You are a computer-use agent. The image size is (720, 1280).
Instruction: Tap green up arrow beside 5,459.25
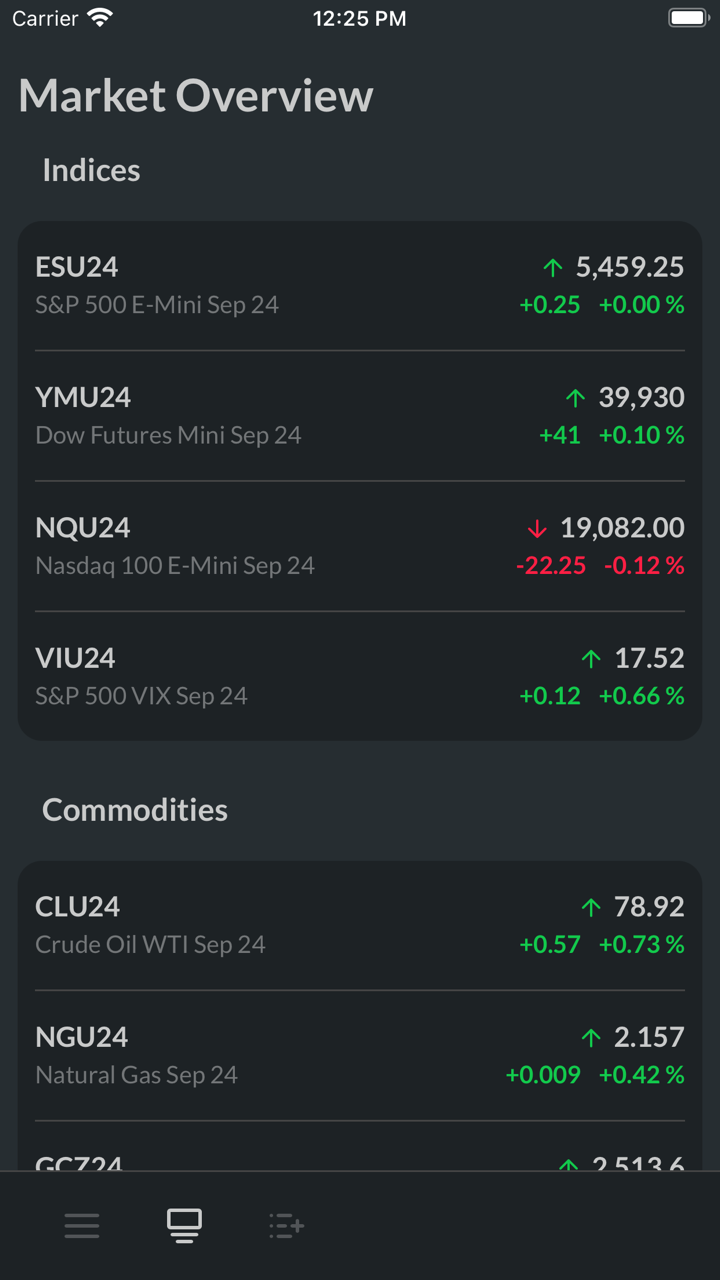tap(553, 267)
